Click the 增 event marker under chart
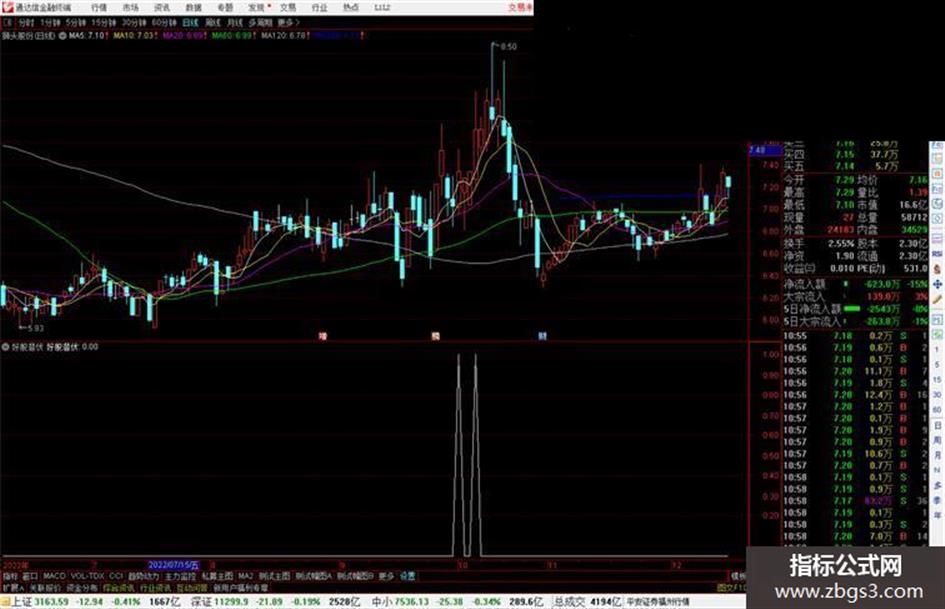 [x=322, y=336]
